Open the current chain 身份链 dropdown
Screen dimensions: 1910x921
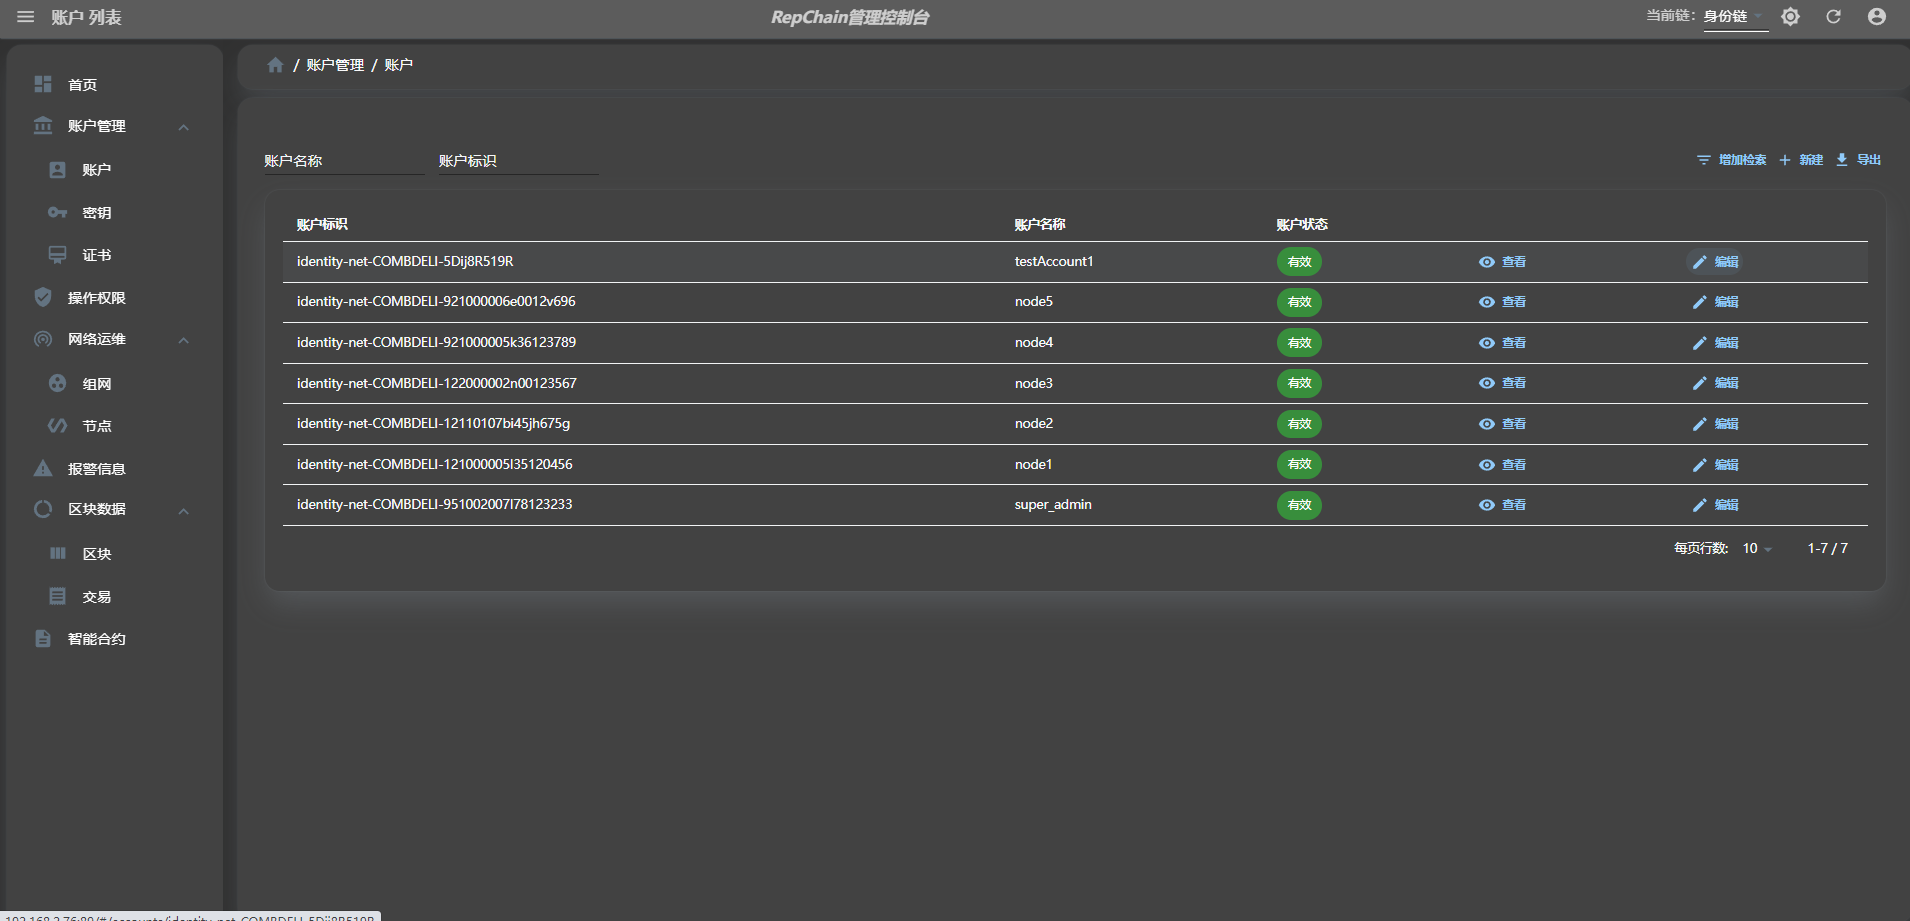(1736, 17)
